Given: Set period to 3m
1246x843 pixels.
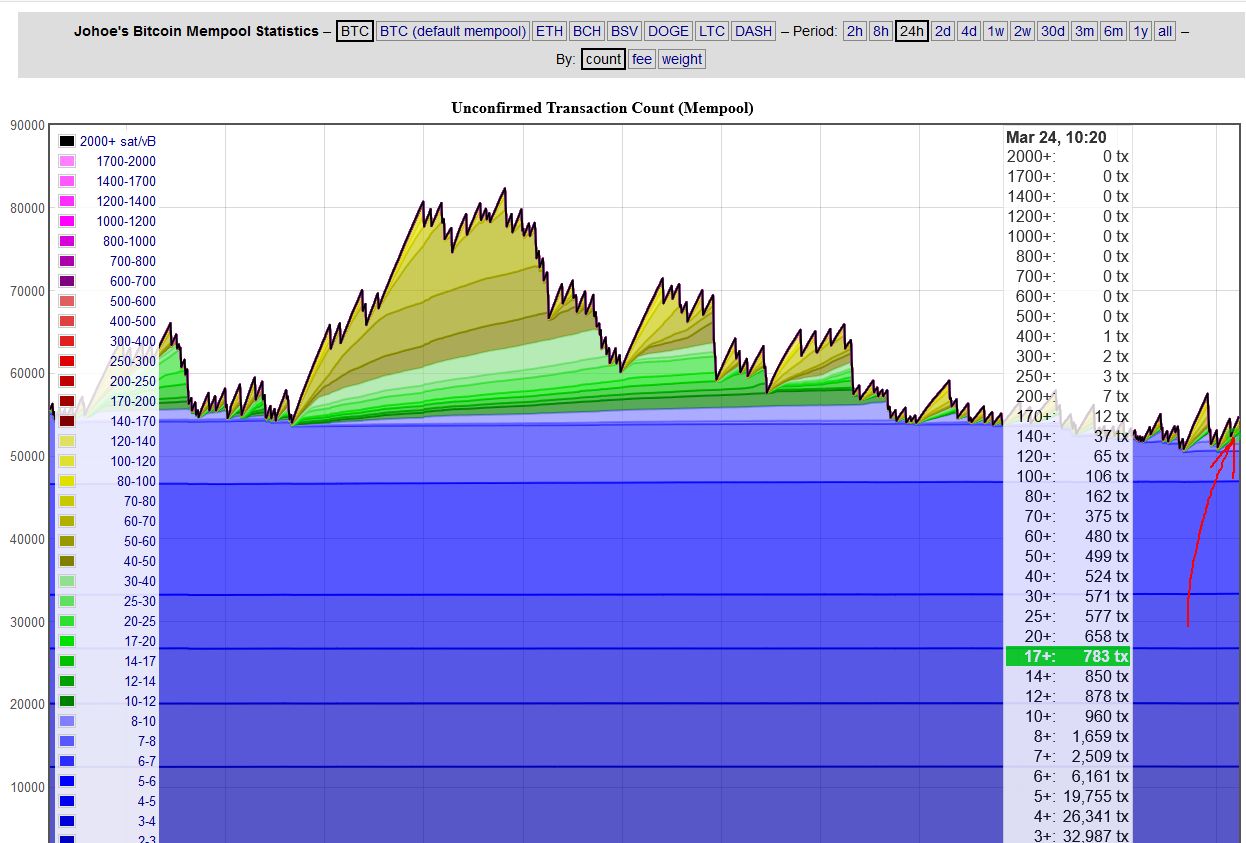Looking at the screenshot, I should tap(1085, 31).
